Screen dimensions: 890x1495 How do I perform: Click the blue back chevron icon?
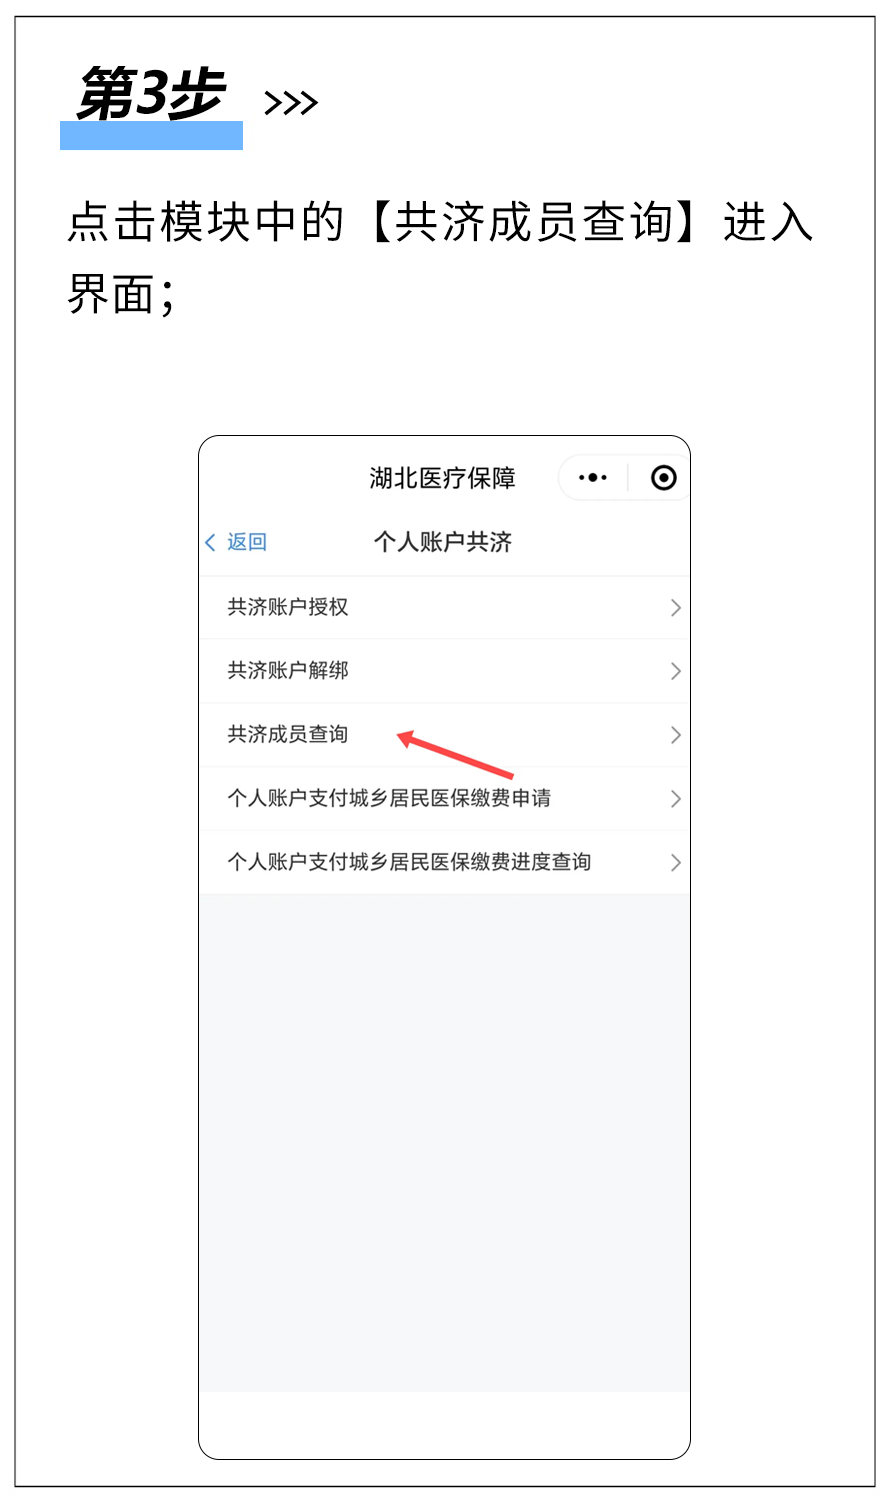click(210, 542)
